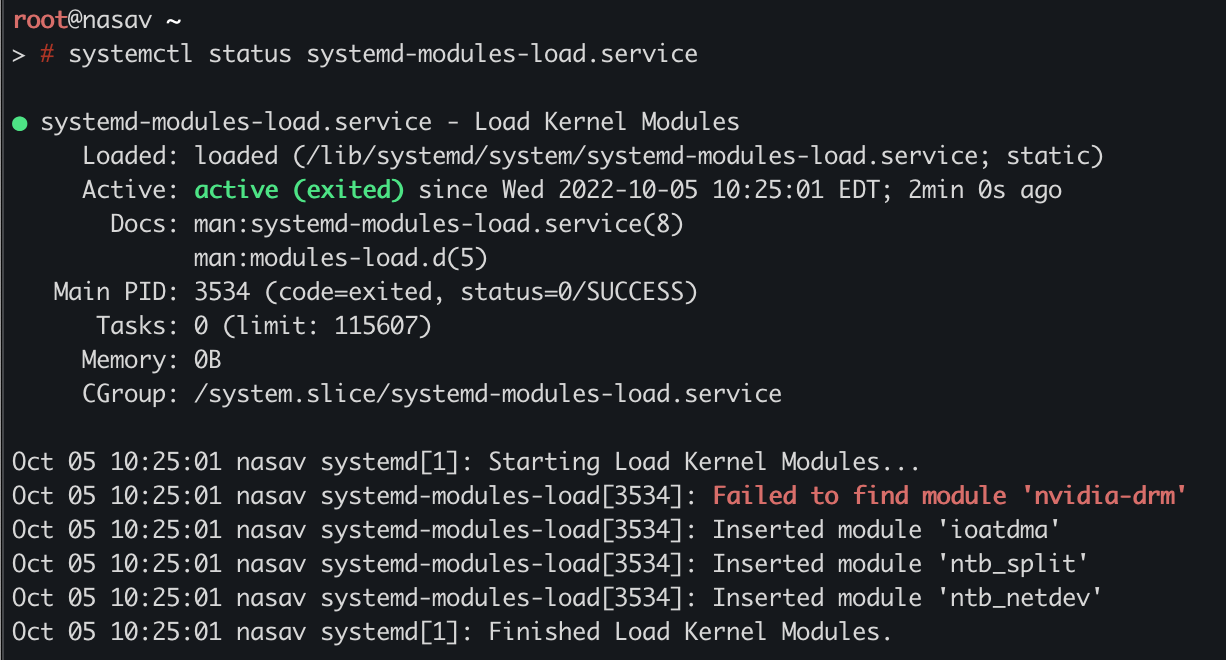This screenshot has height=660, width=1226.
Task: Click the green 'active (exited)' status text
Action: (x=299, y=190)
